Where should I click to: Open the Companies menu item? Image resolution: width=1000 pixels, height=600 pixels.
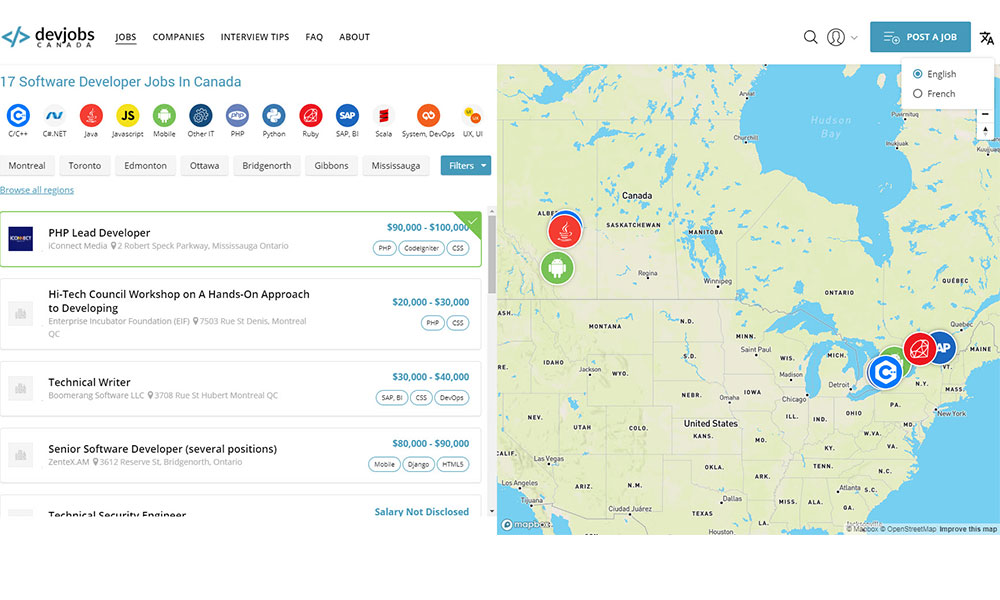click(178, 37)
